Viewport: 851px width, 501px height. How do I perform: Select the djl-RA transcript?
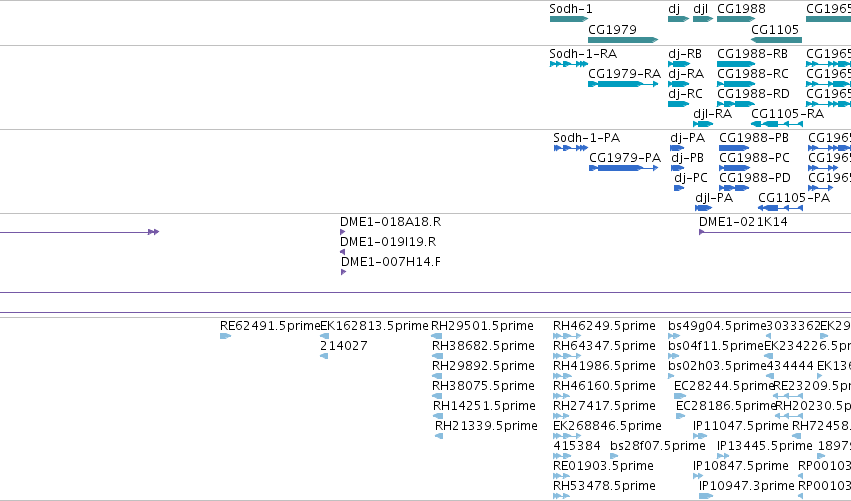pos(703,124)
